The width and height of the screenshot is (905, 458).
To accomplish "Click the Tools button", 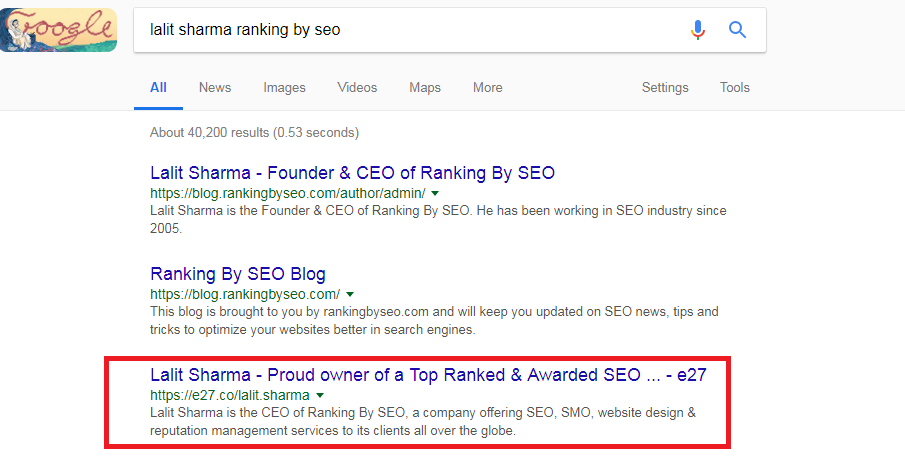I will [x=735, y=88].
